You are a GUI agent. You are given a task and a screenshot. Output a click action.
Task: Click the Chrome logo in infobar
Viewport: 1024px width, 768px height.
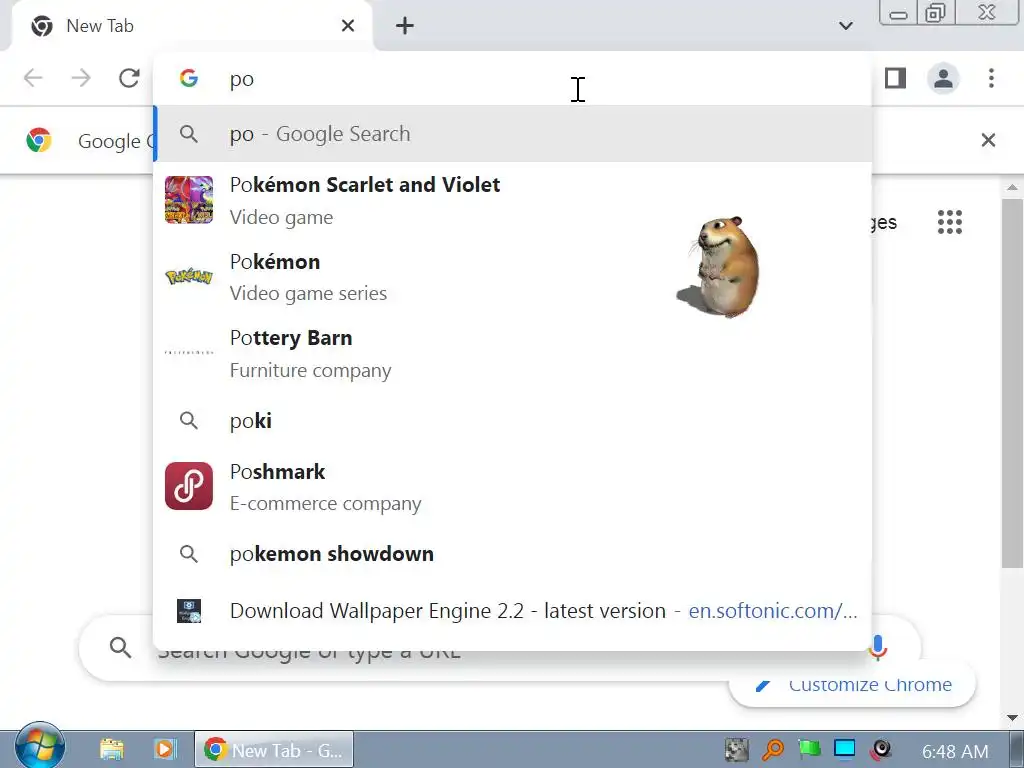[39, 140]
